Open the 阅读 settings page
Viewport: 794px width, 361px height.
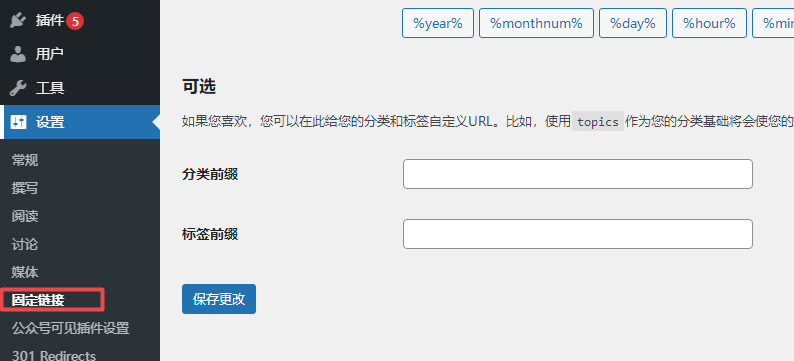click(25, 217)
